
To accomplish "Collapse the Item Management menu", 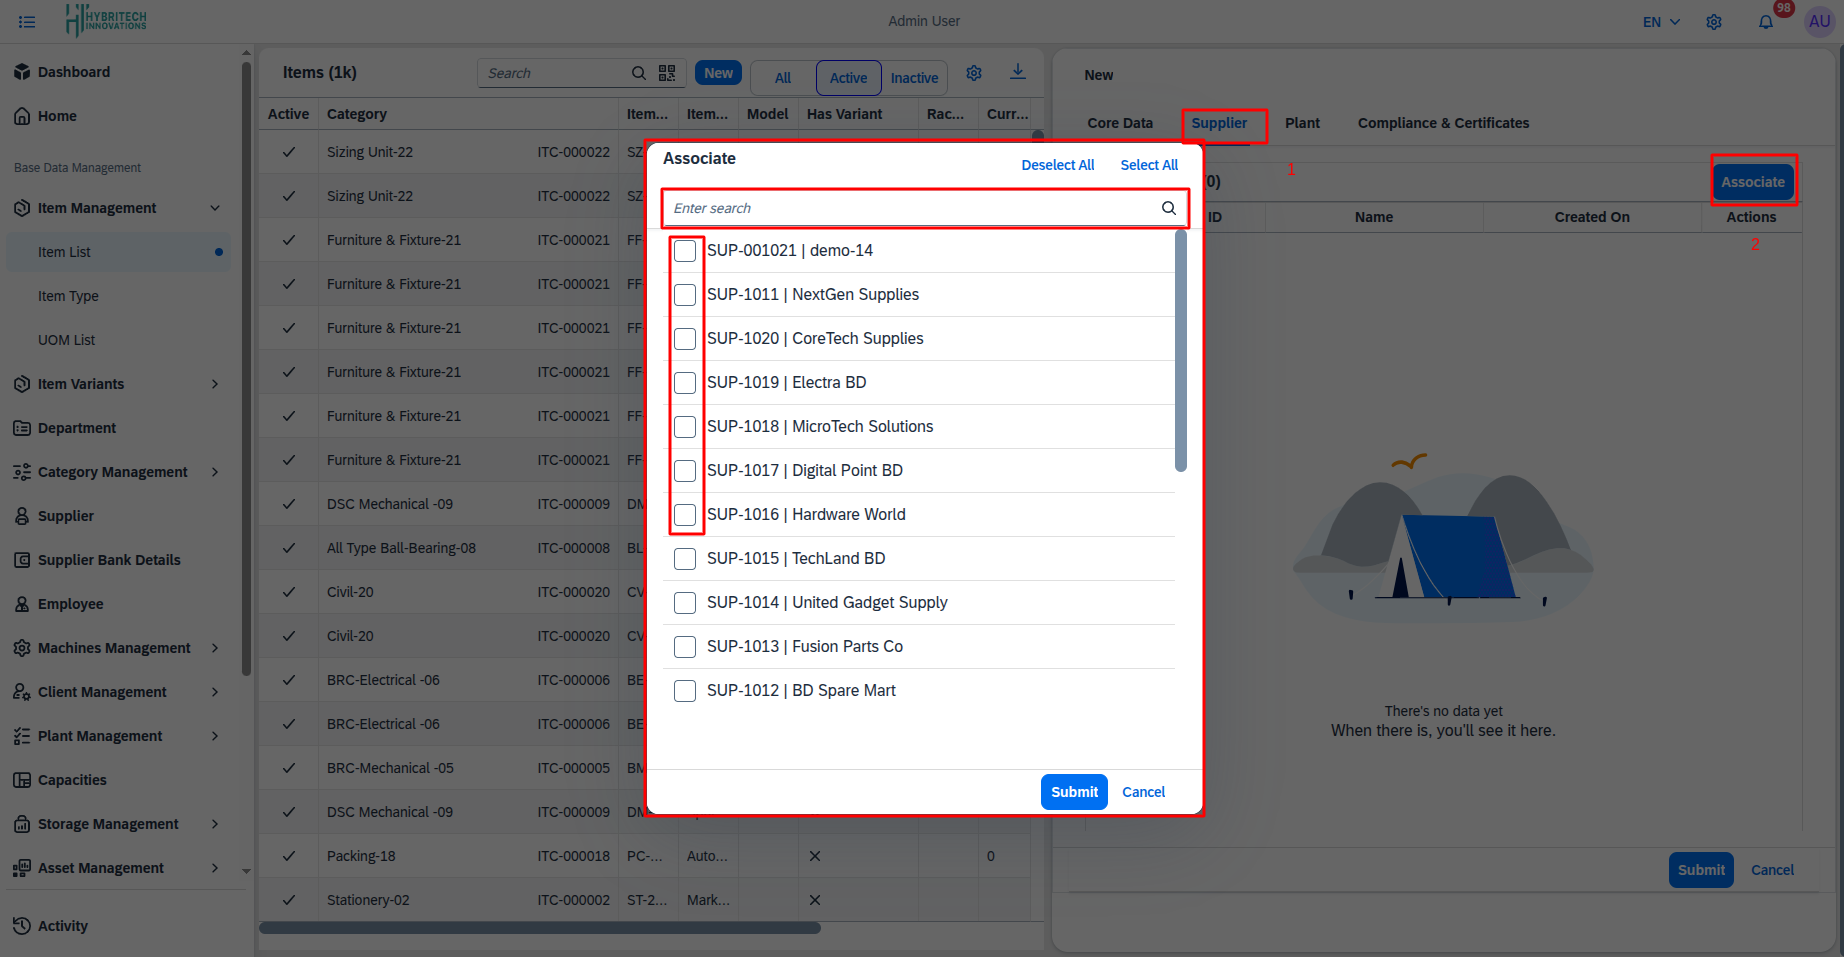I will (215, 208).
